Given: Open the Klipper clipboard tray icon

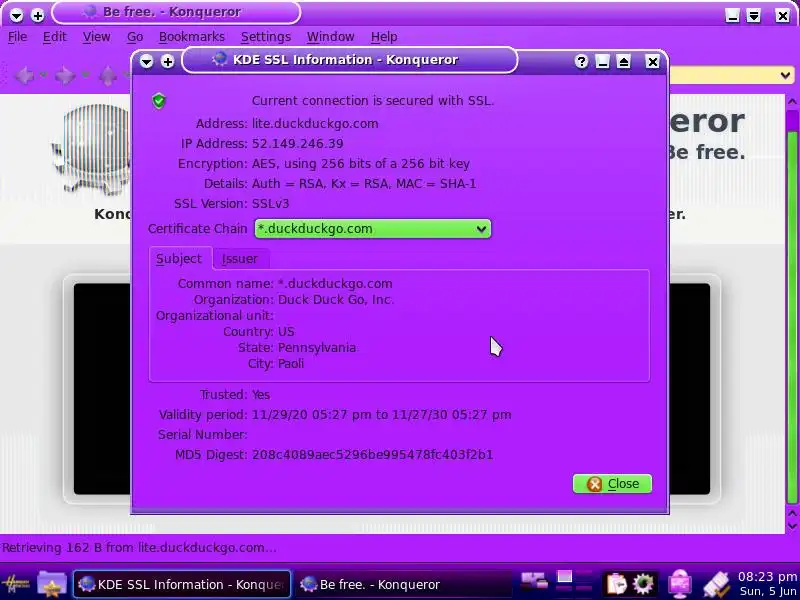Looking at the screenshot, I should coord(616,584).
